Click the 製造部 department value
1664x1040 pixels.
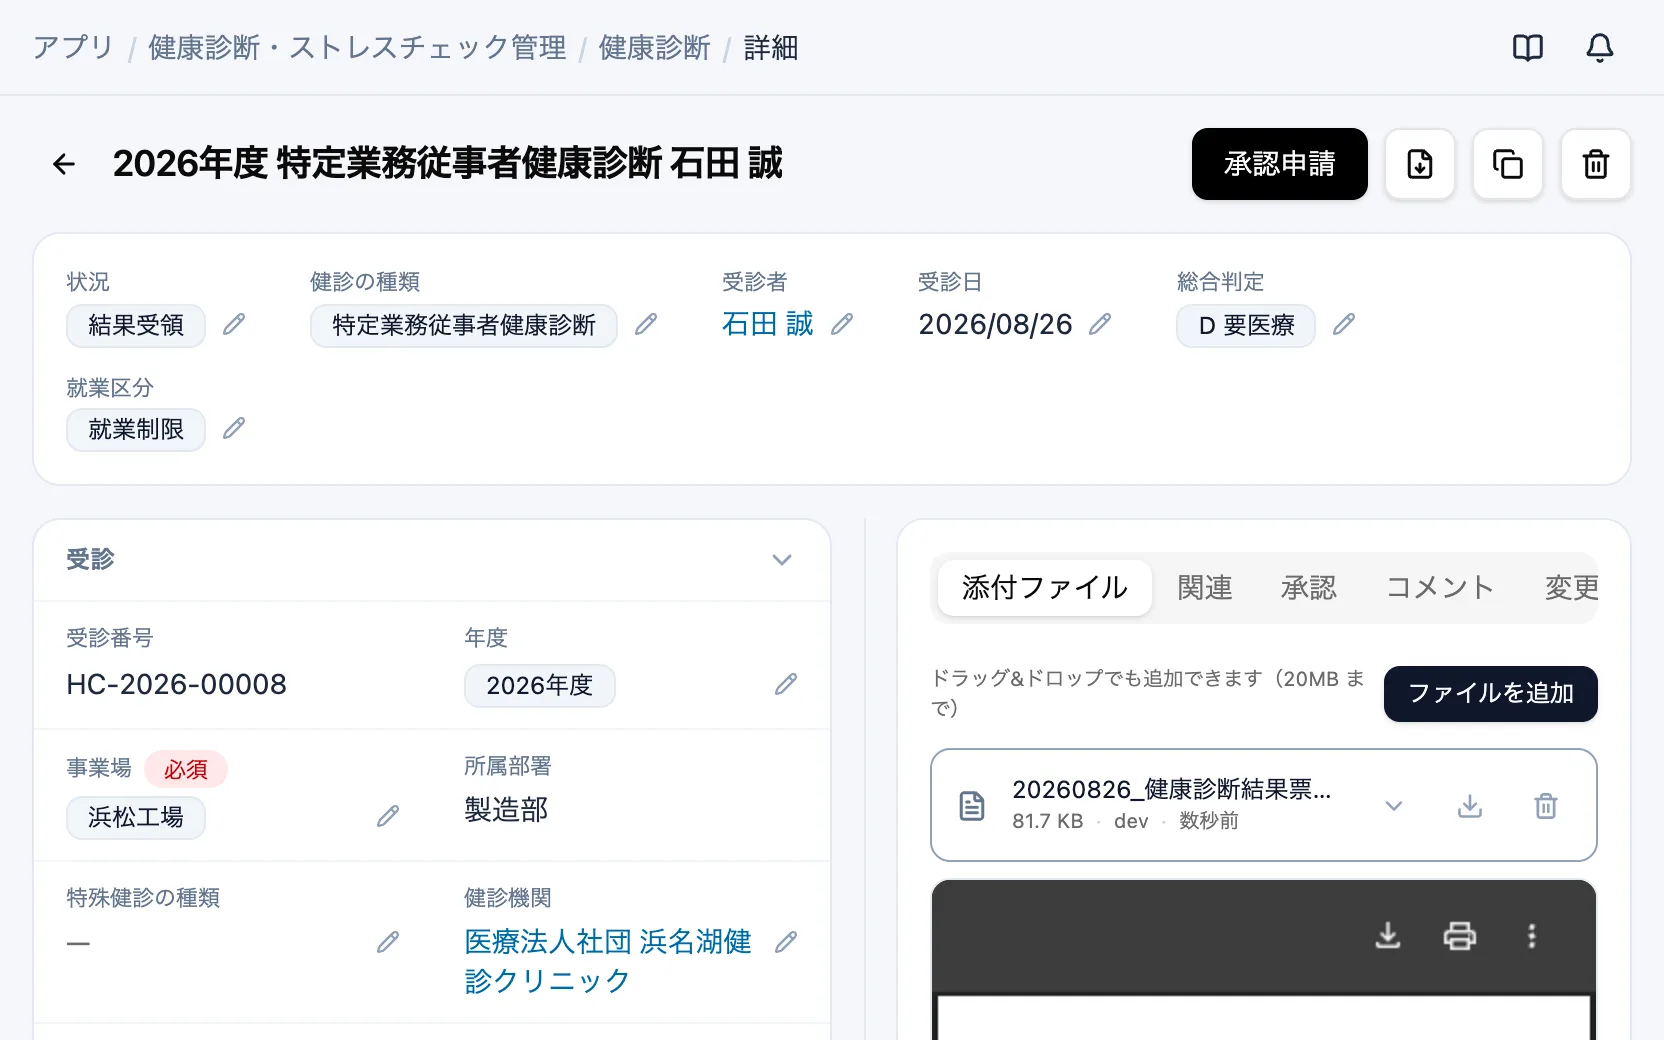pyautogui.click(x=506, y=810)
